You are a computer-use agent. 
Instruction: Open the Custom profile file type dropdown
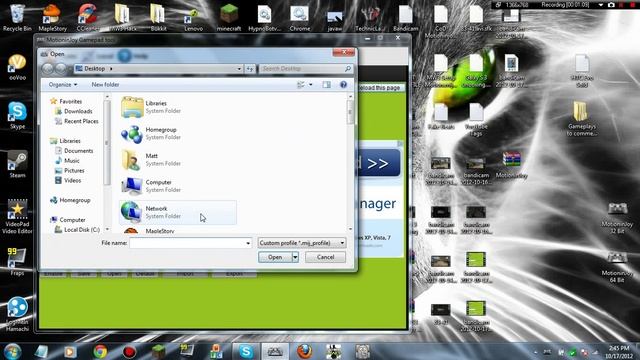coord(302,243)
